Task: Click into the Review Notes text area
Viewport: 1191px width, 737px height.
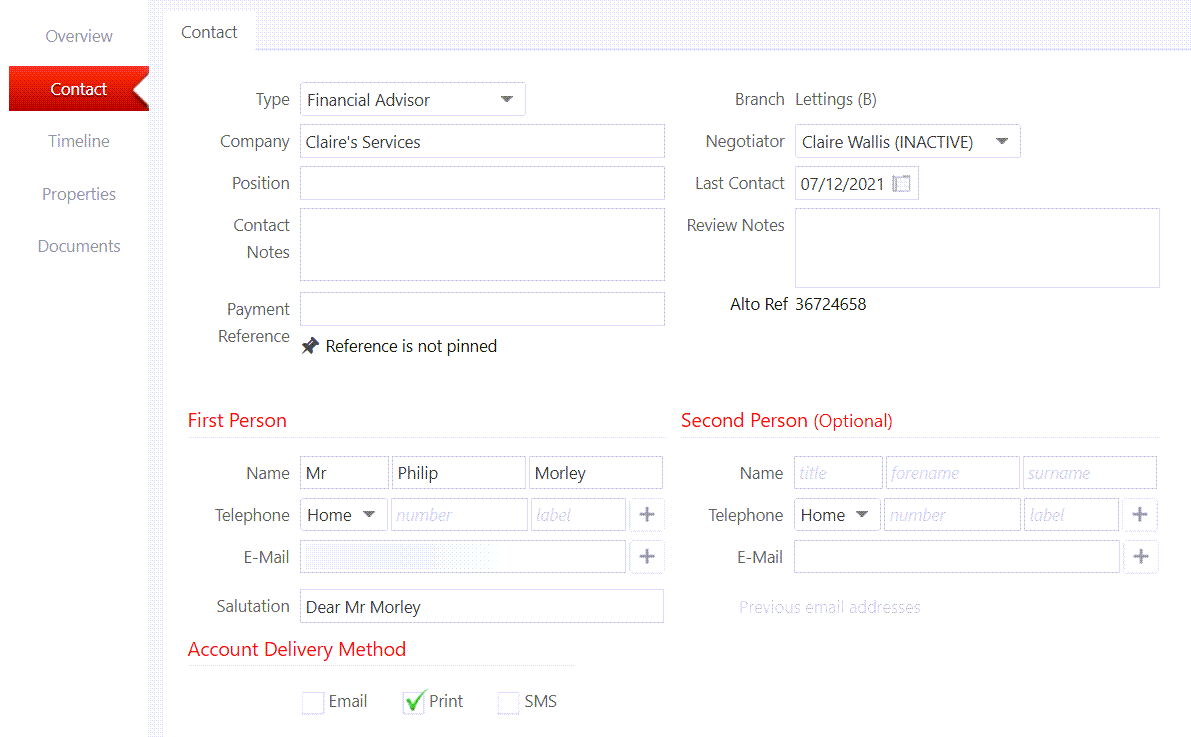Action: 977,248
